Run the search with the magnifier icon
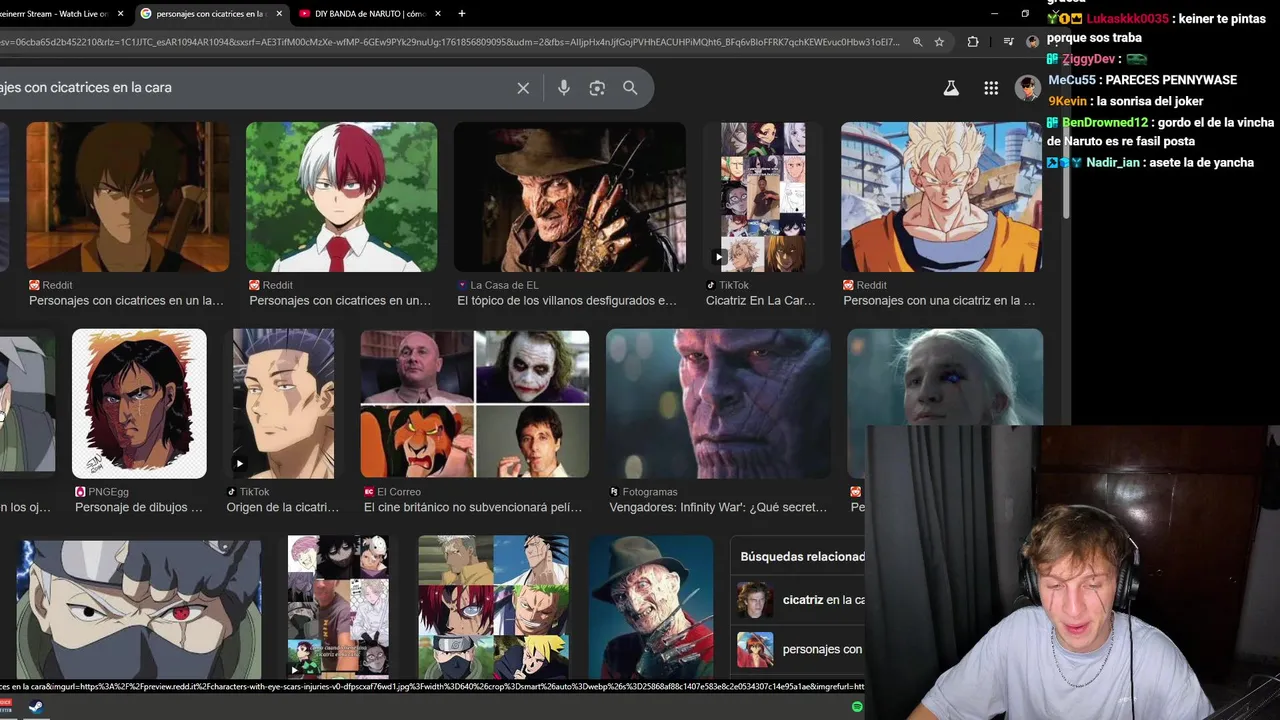Viewport: 1280px width, 720px height. (630, 88)
